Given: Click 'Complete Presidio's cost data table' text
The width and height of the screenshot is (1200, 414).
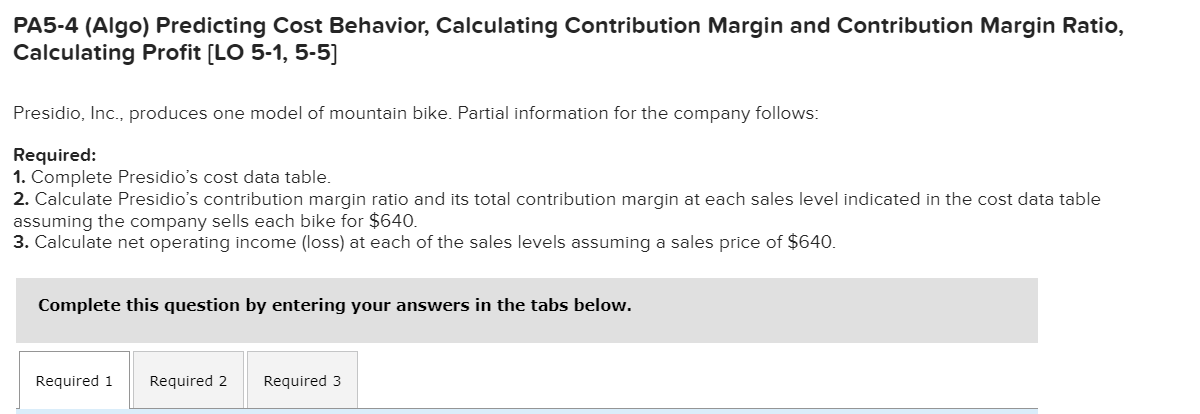Looking at the screenshot, I should click(x=180, y=177).
